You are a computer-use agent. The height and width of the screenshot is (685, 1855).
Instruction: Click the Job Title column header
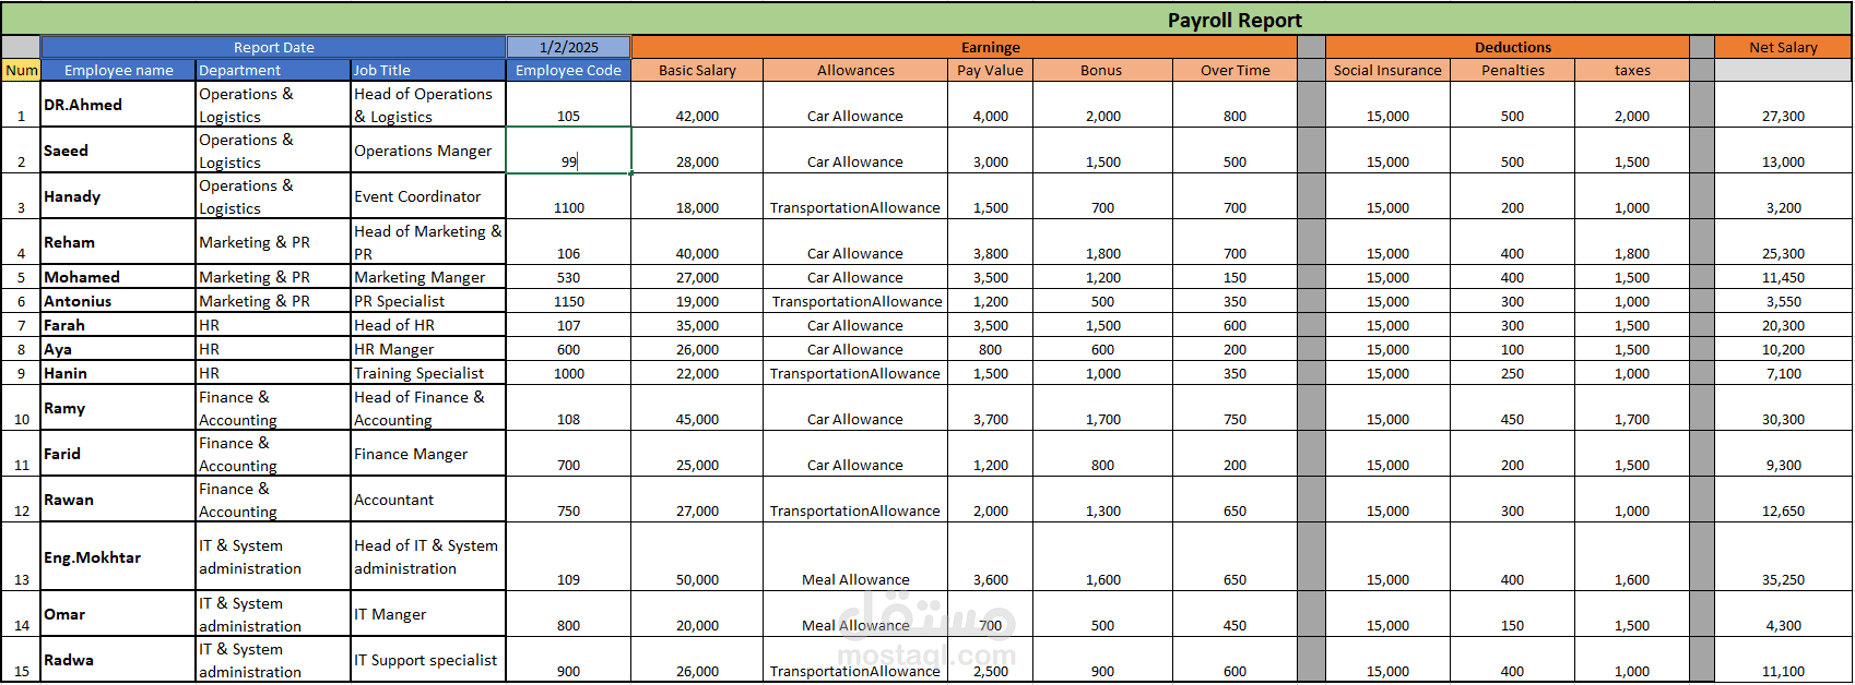(x=428, y=70)
